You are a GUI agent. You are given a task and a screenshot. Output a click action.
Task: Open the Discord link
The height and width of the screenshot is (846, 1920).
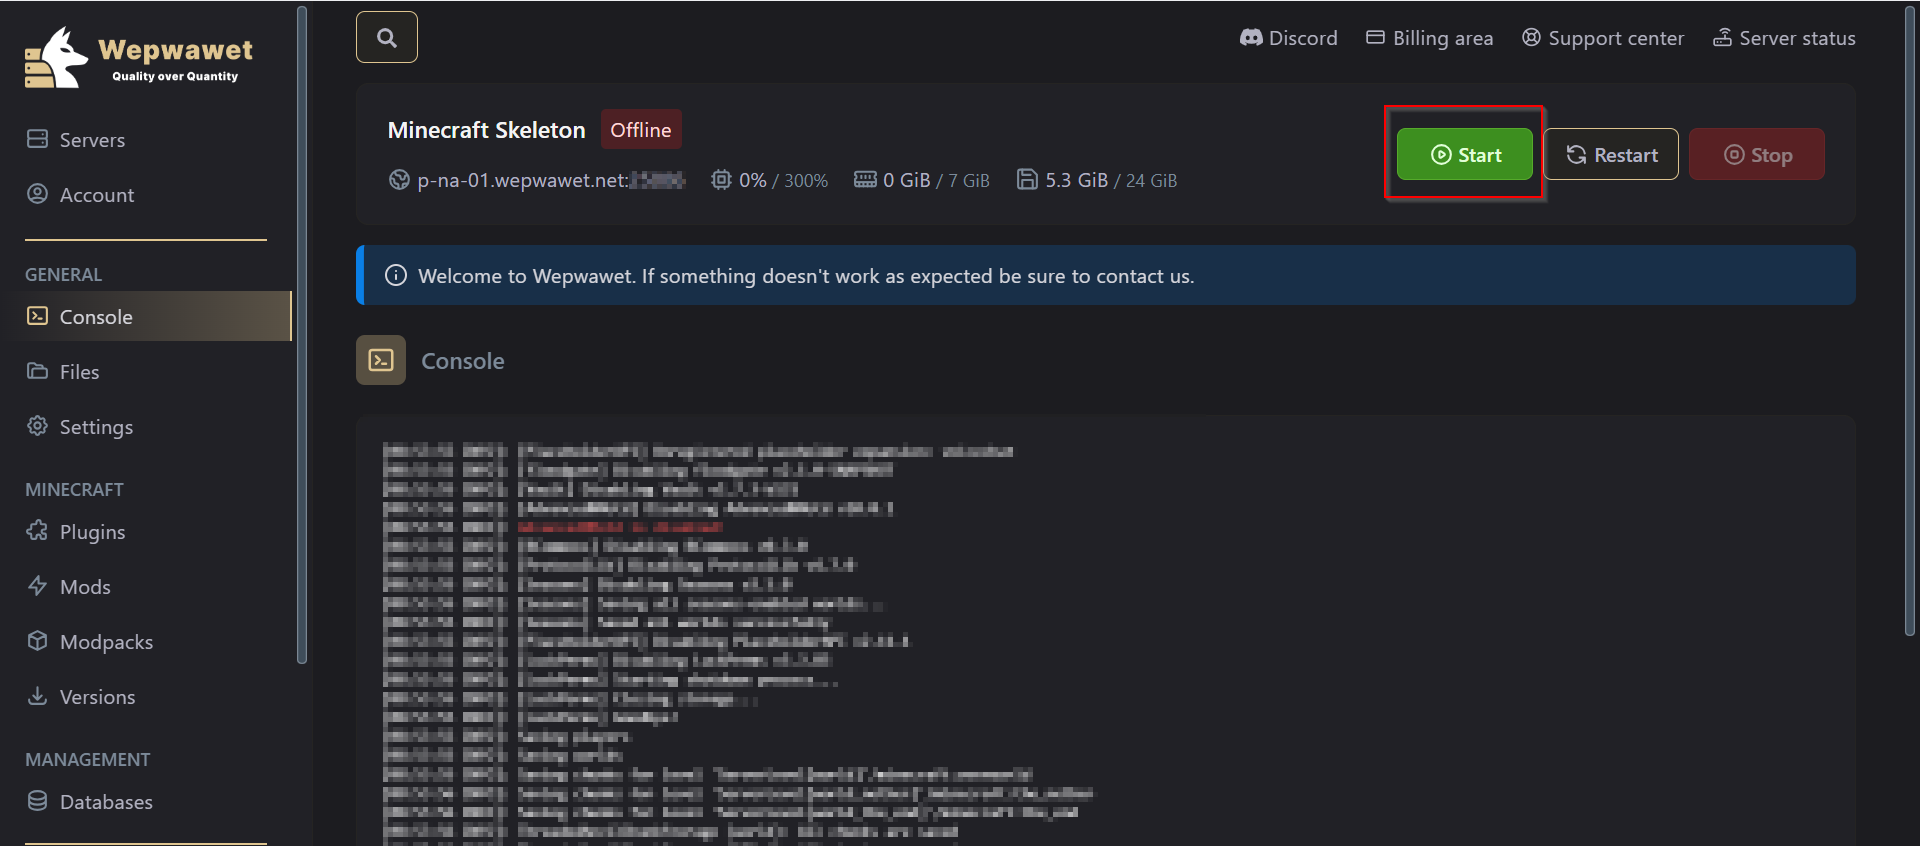pos(1288,38)
